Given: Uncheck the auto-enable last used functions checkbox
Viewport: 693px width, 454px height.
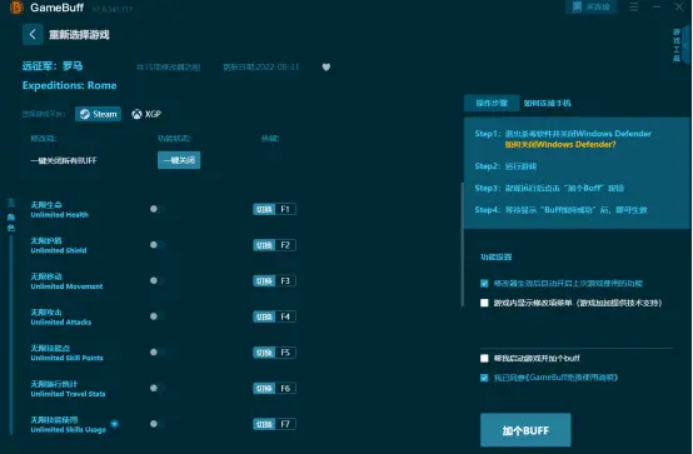Looking at the screenshot, I should coord(484,283).
